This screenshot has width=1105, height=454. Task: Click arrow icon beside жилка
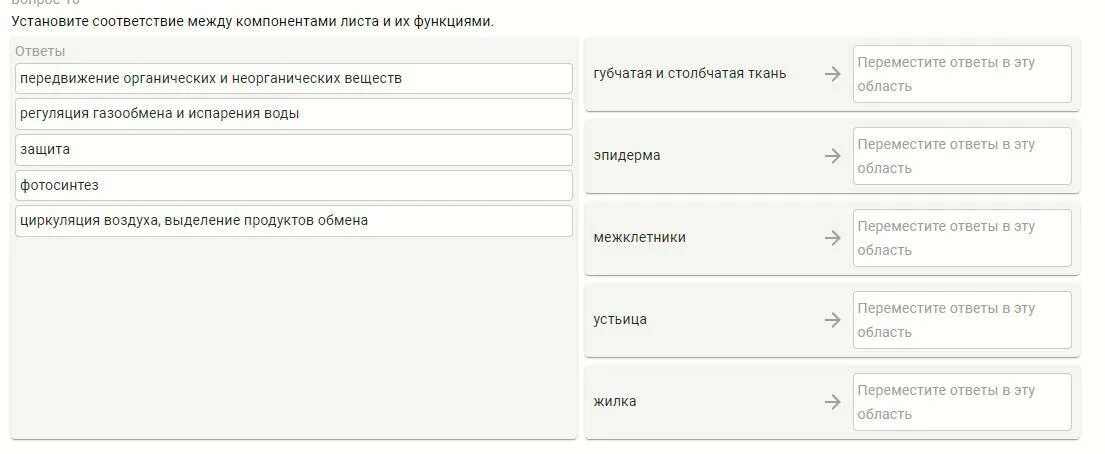832,402
